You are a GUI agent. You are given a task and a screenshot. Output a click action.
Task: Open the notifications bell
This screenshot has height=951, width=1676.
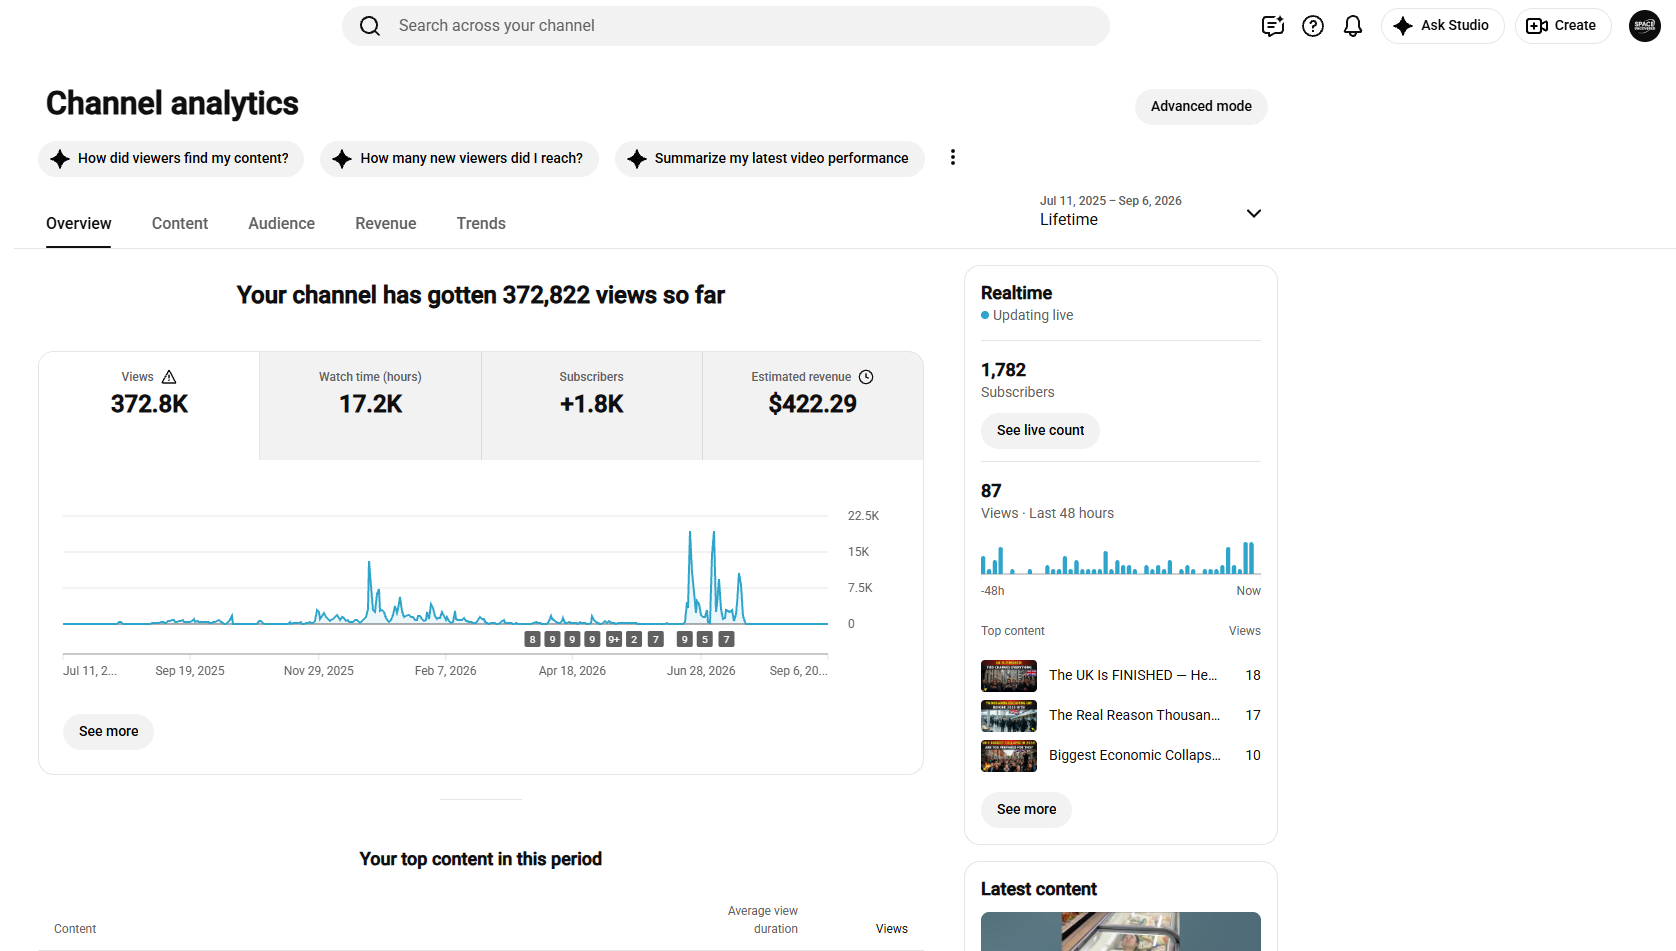[1353, 26]
